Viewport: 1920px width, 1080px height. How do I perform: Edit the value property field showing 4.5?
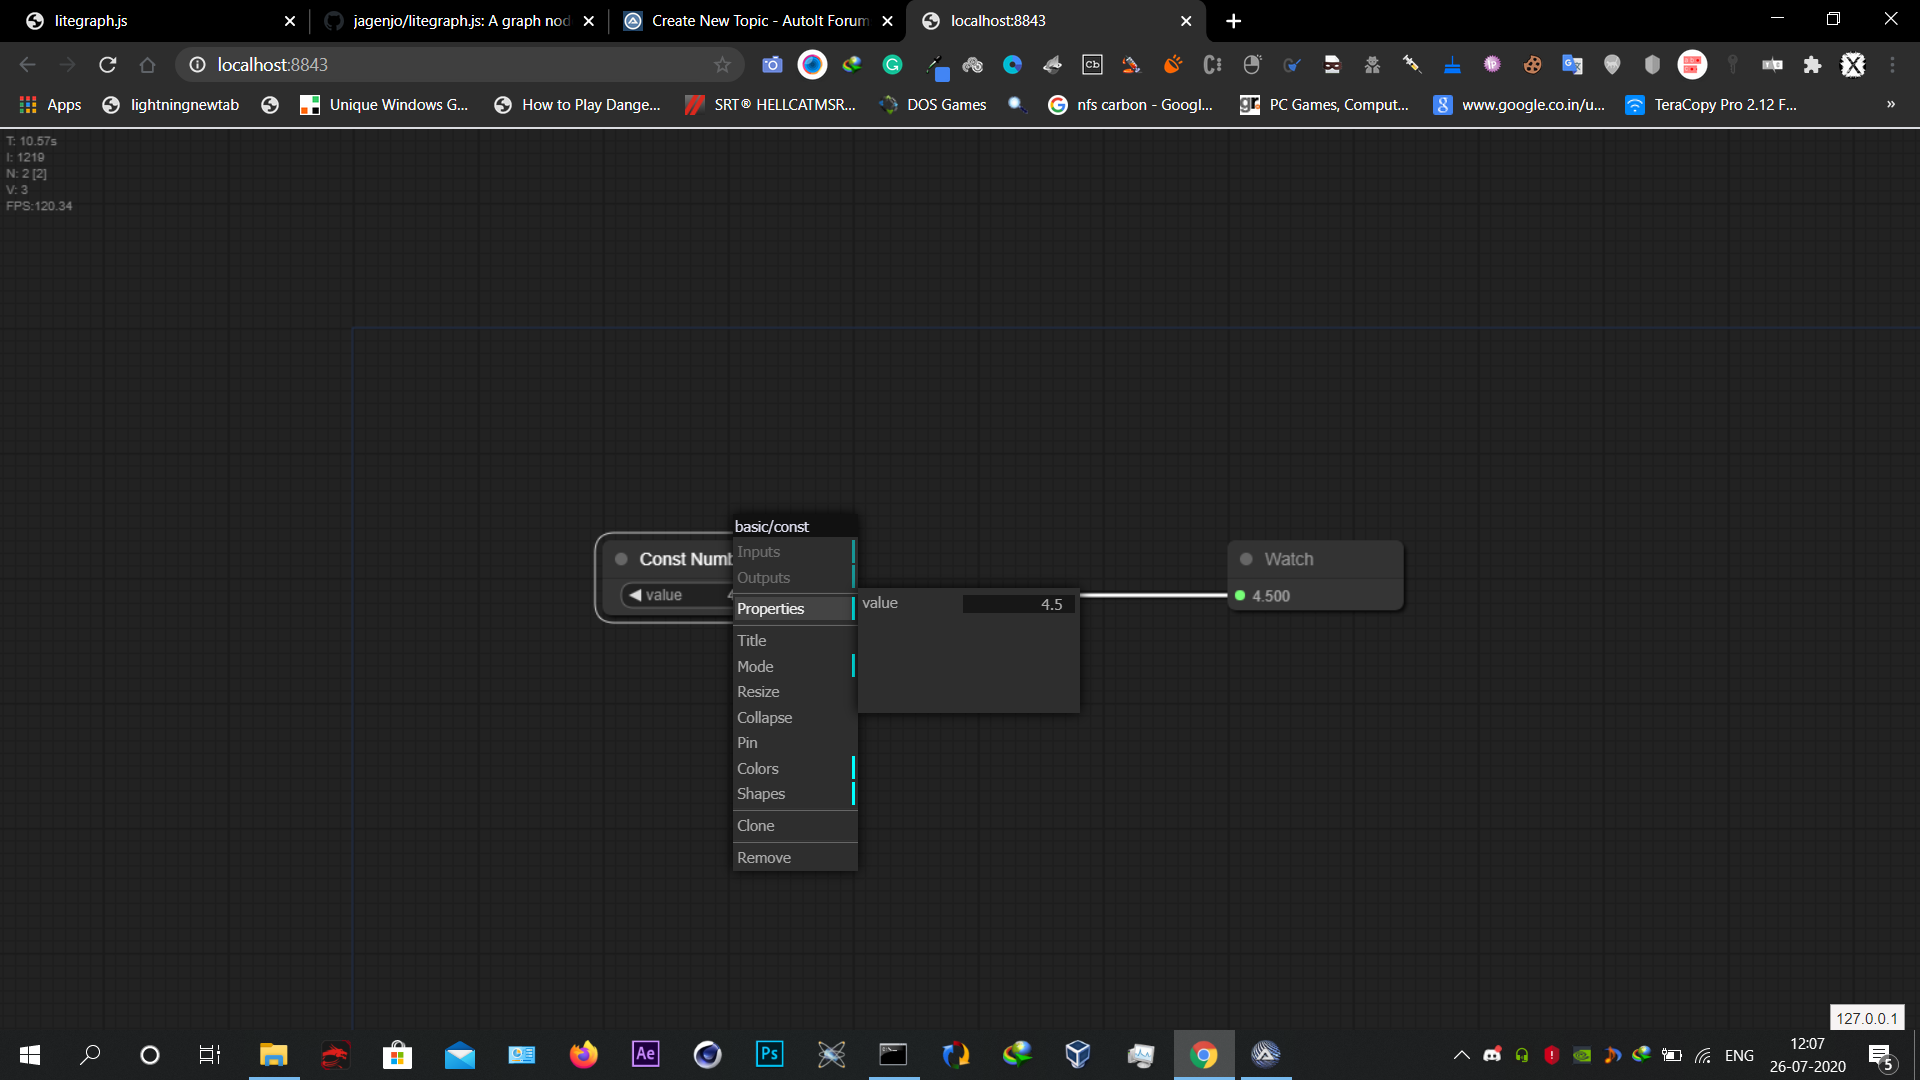click(1018, 604)
